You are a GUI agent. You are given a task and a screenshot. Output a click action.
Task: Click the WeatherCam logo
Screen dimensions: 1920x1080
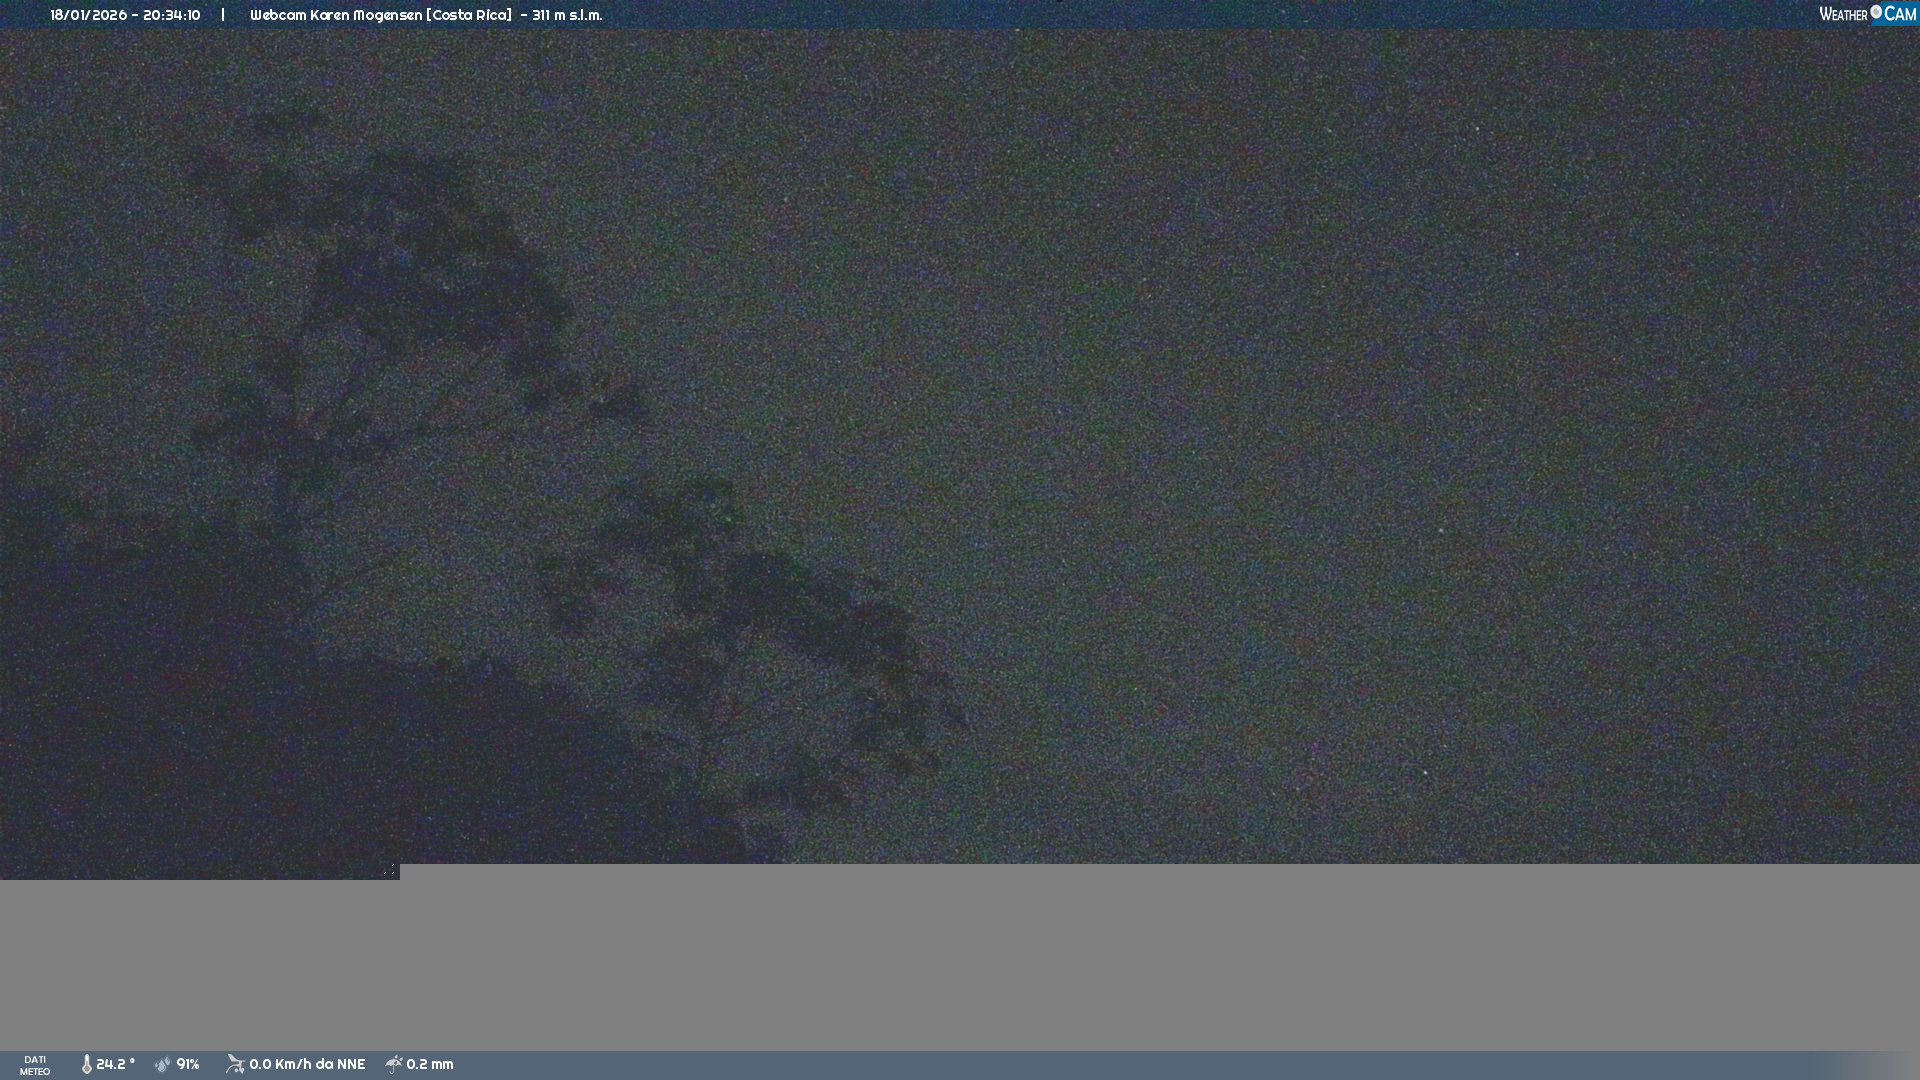coord(1867,14)
